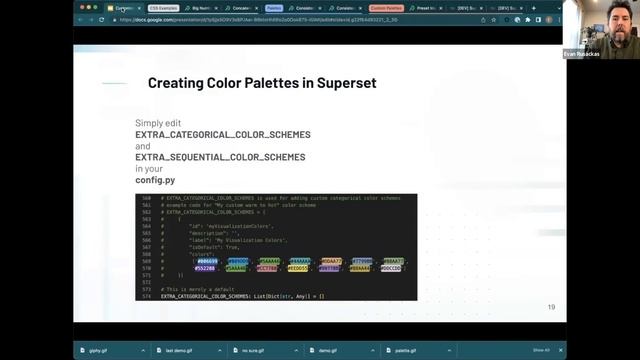This screenshot has width=640, height=360.
Task: Click the #EEDD55 yellow color chip
Action: [298, 268]
